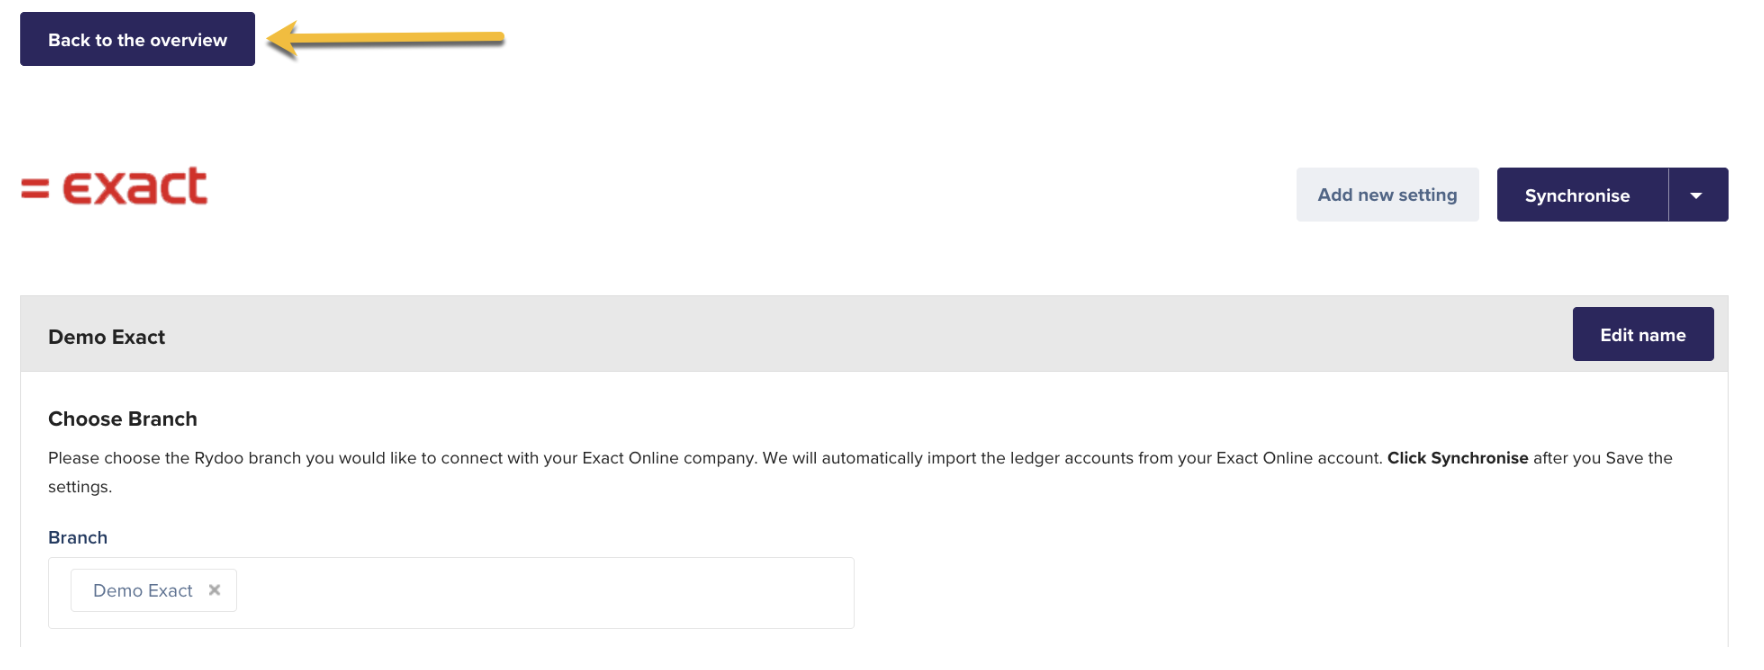Open Edit name for Demo Exact
This screenshot has height=670, width=1764.
coord(1642,335)
